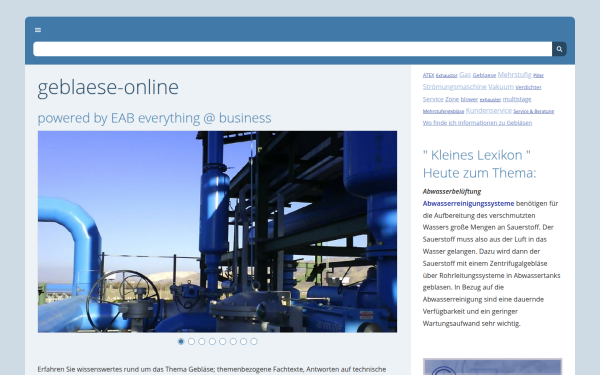The width and height of the screenshot is (600, 375).
Task: Select the first slideshow dot
Action: [x=181, y=341]
